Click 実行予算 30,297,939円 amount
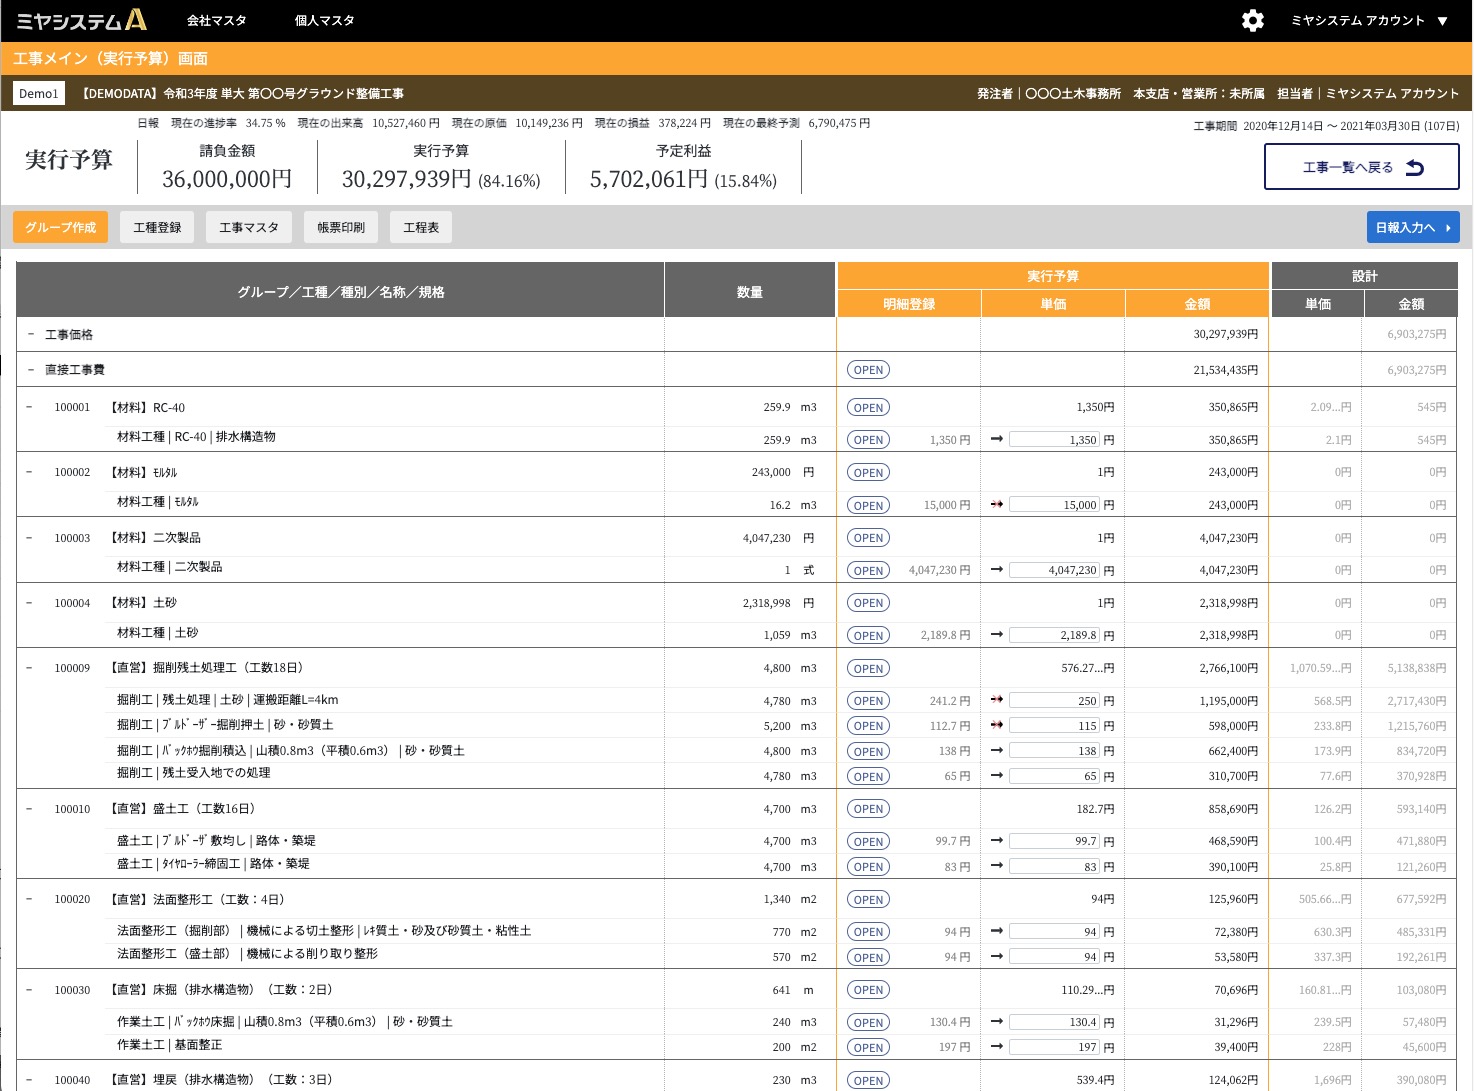1474x1091 pixels. coord(406,179)
